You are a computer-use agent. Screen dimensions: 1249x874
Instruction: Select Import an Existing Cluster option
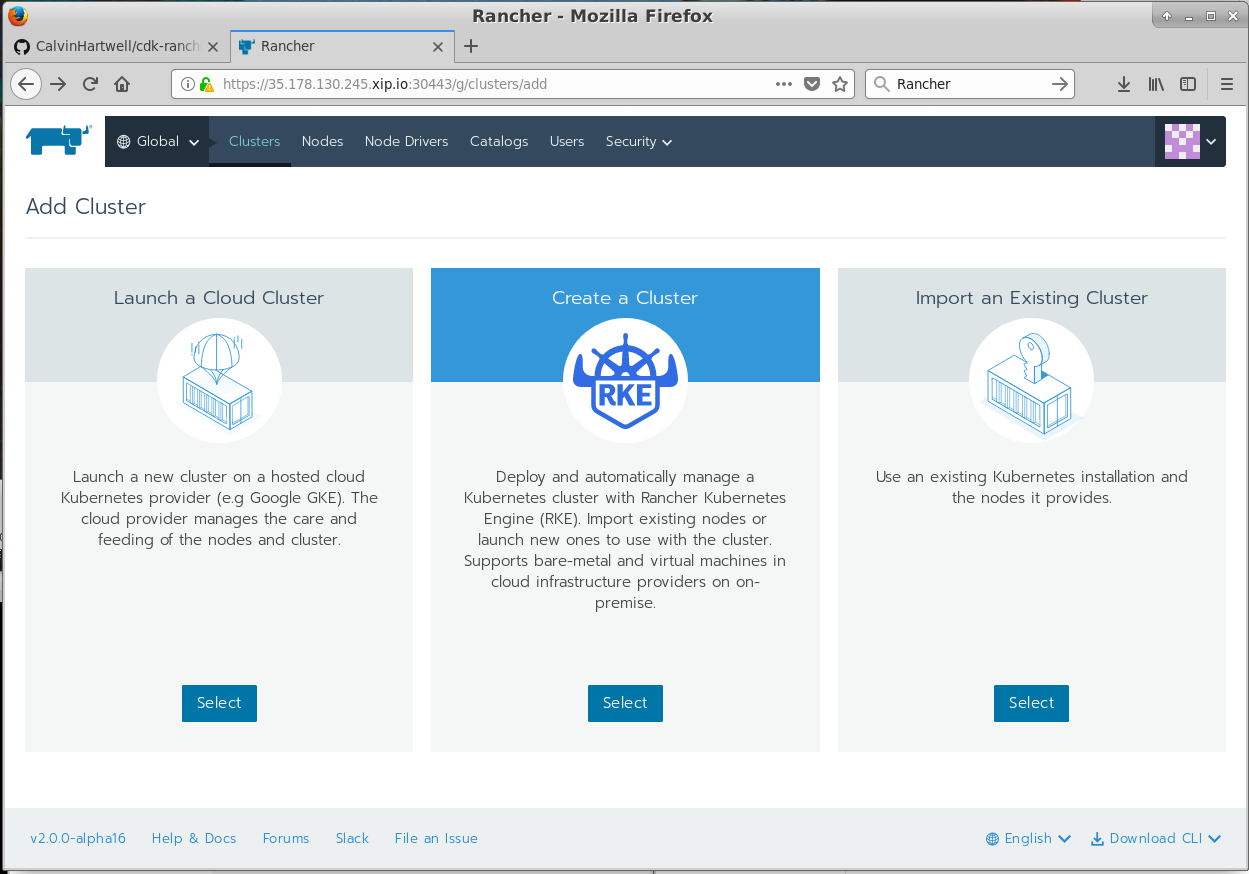pos(1031,703)
